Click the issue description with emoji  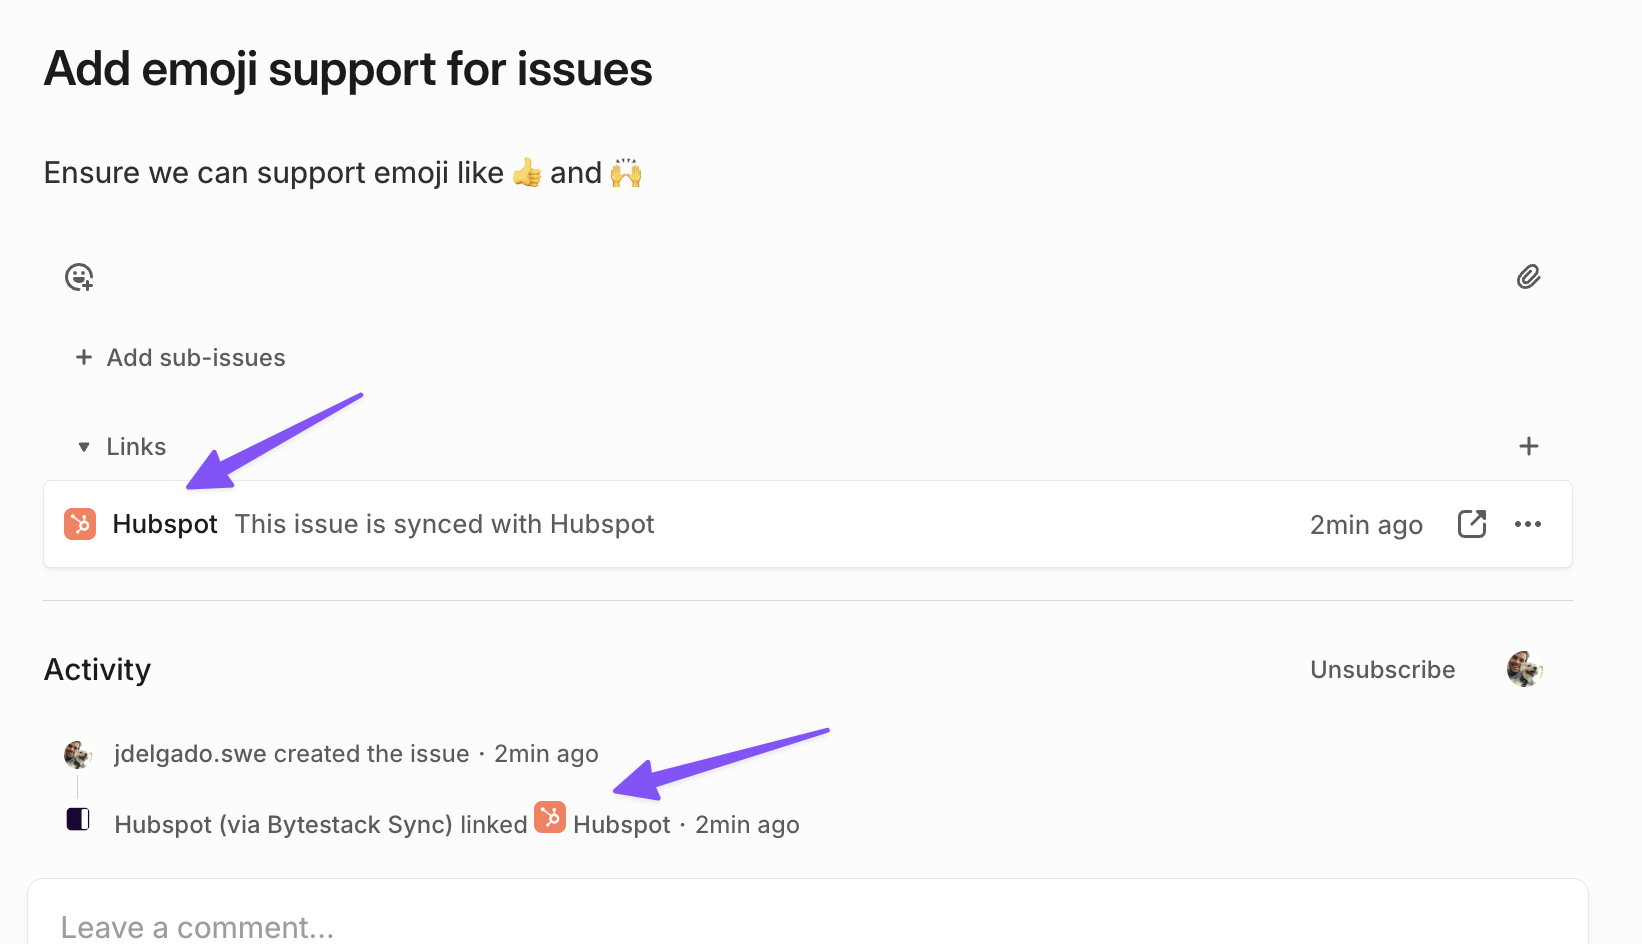341,171
